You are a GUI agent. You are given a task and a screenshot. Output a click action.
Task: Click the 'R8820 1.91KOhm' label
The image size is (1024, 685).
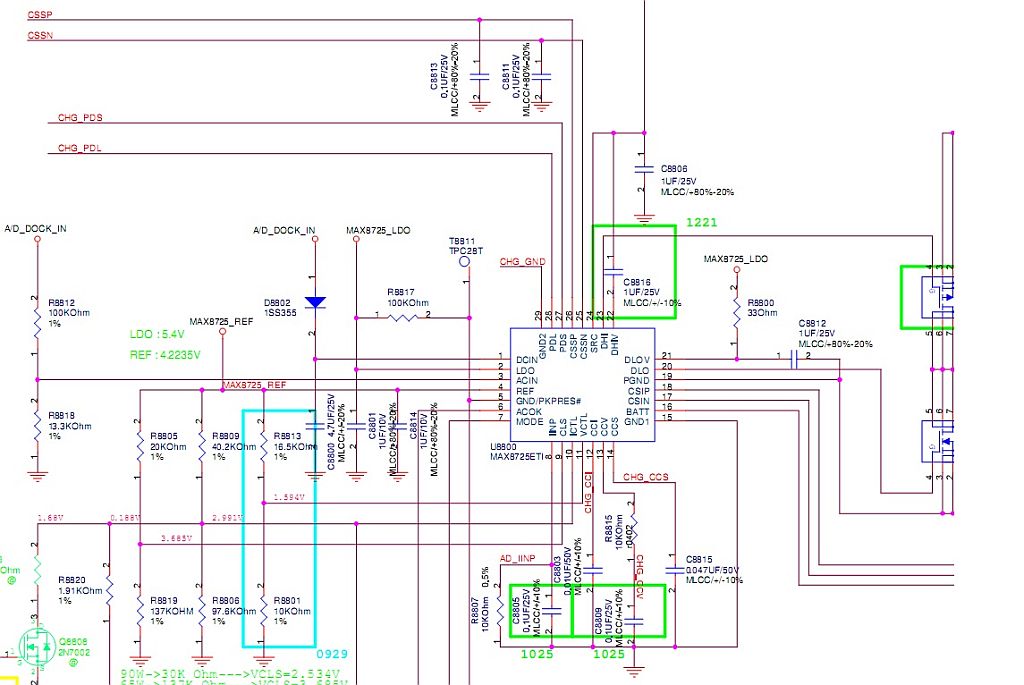pyautogui.click(x=80, y=585)
